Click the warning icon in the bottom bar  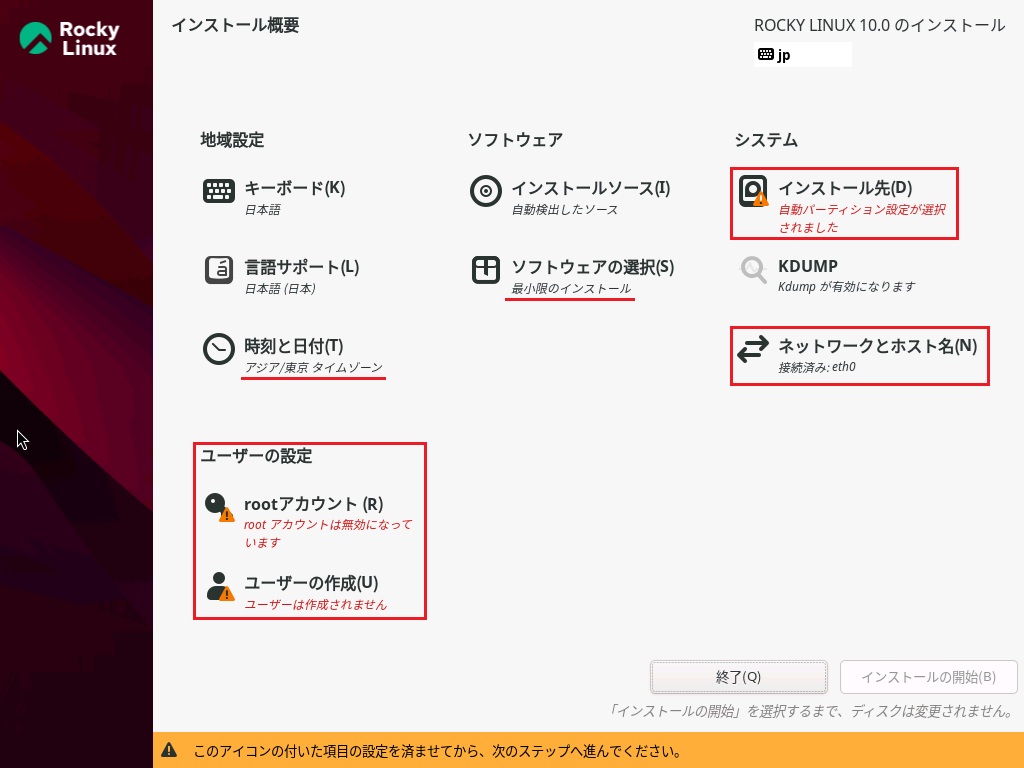pos(170,750)
